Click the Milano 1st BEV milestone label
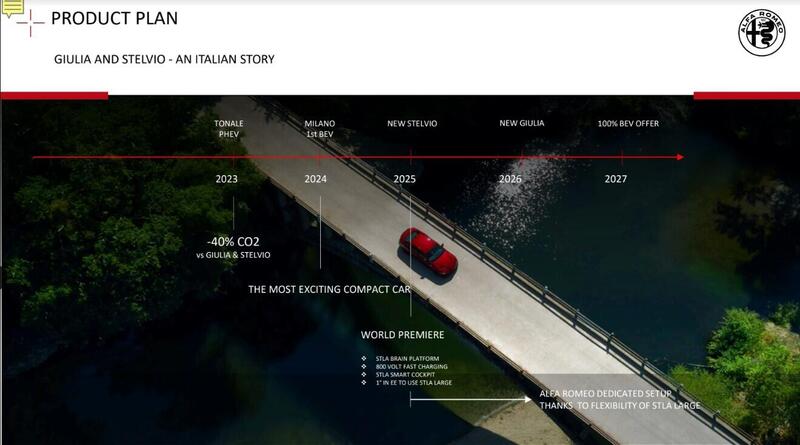This screenshot has width=800, height=445. [320, 128]
